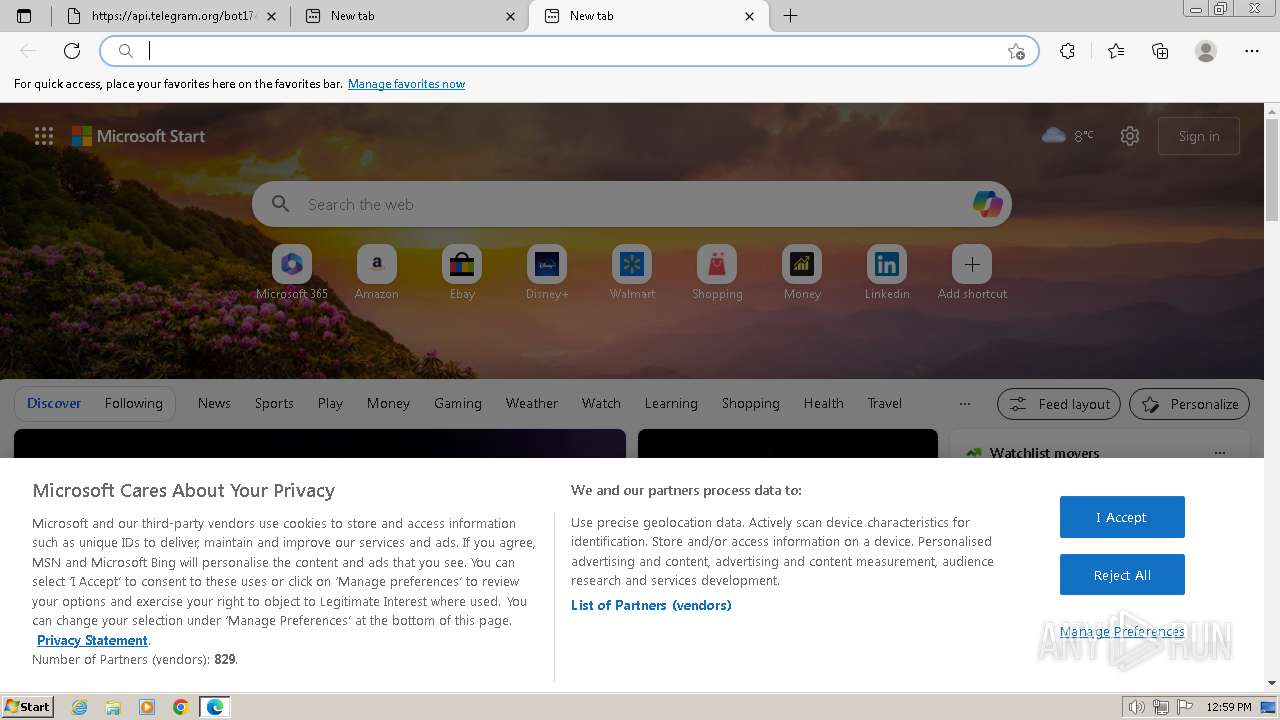Screen dimensions: 1280x720
Task: Expand more feed categories ellipsis
Action: point(965,404)
